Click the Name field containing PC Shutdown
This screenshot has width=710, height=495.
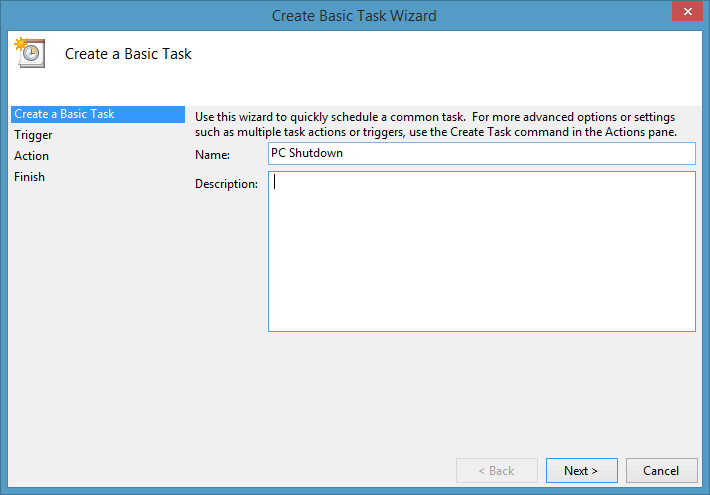[x=481, y=153]
